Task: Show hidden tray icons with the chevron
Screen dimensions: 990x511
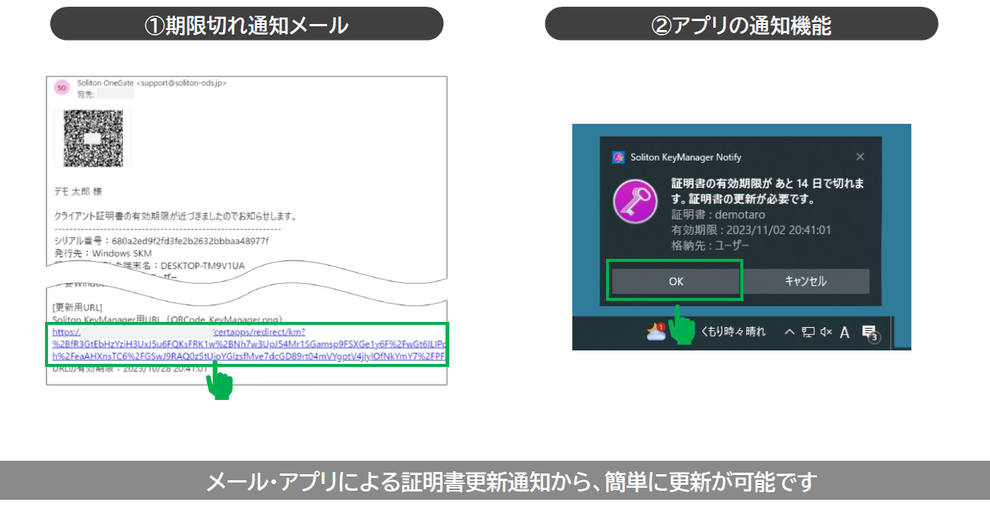Action: pyautogui.click(x=789, y=331)
